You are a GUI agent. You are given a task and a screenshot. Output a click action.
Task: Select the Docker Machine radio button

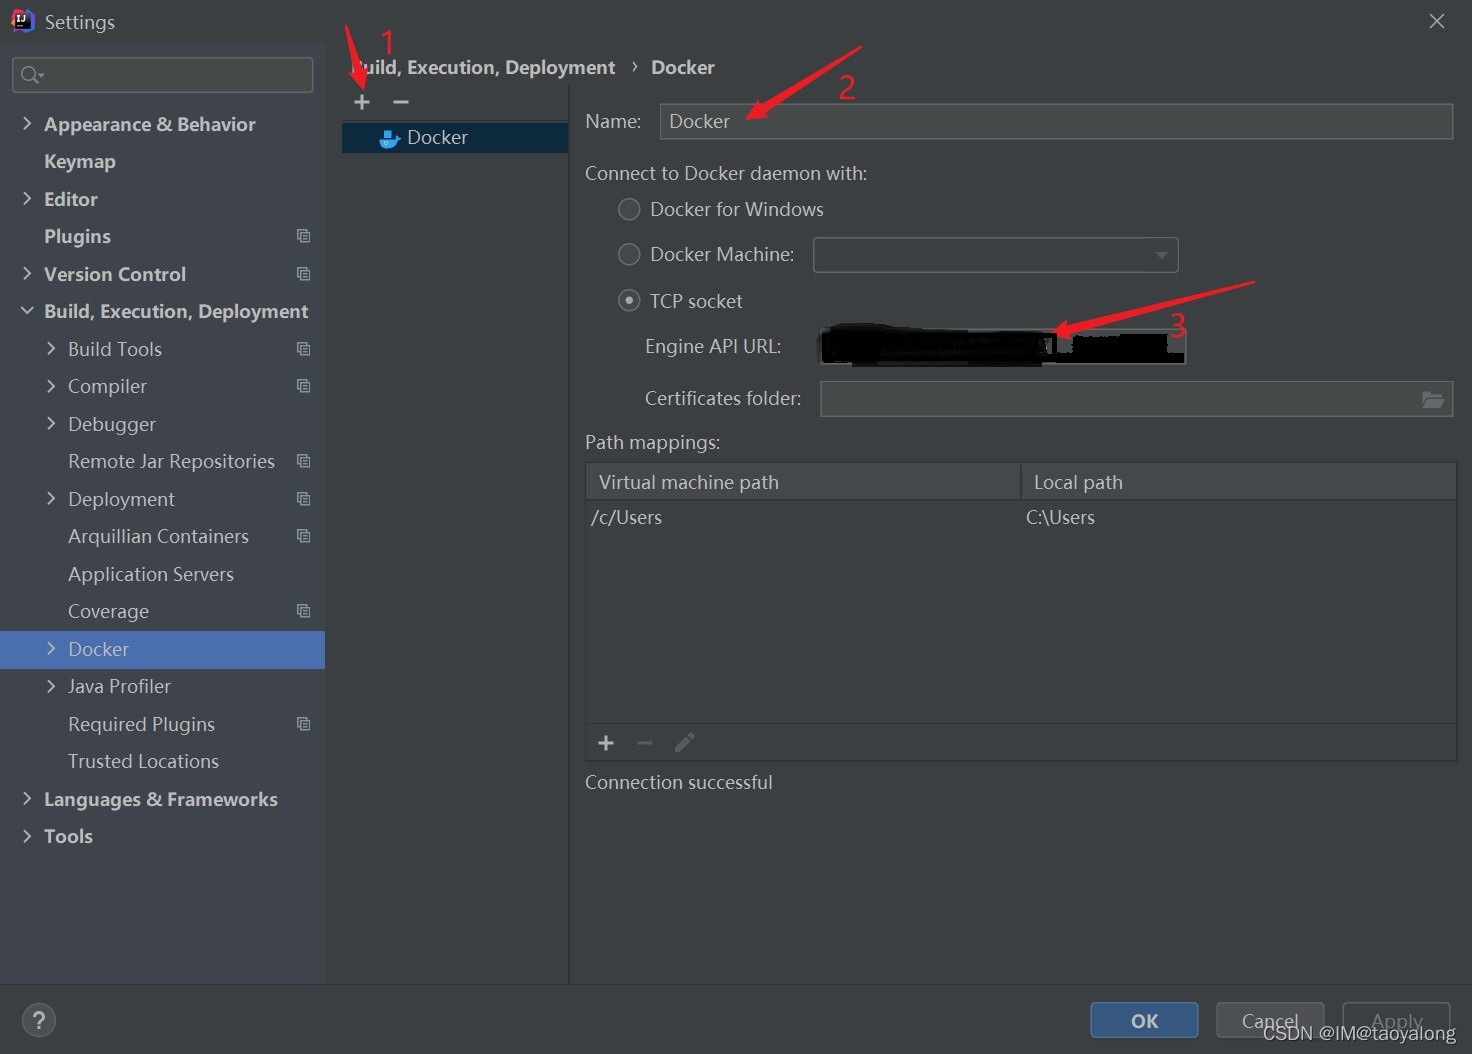[629, 255]
